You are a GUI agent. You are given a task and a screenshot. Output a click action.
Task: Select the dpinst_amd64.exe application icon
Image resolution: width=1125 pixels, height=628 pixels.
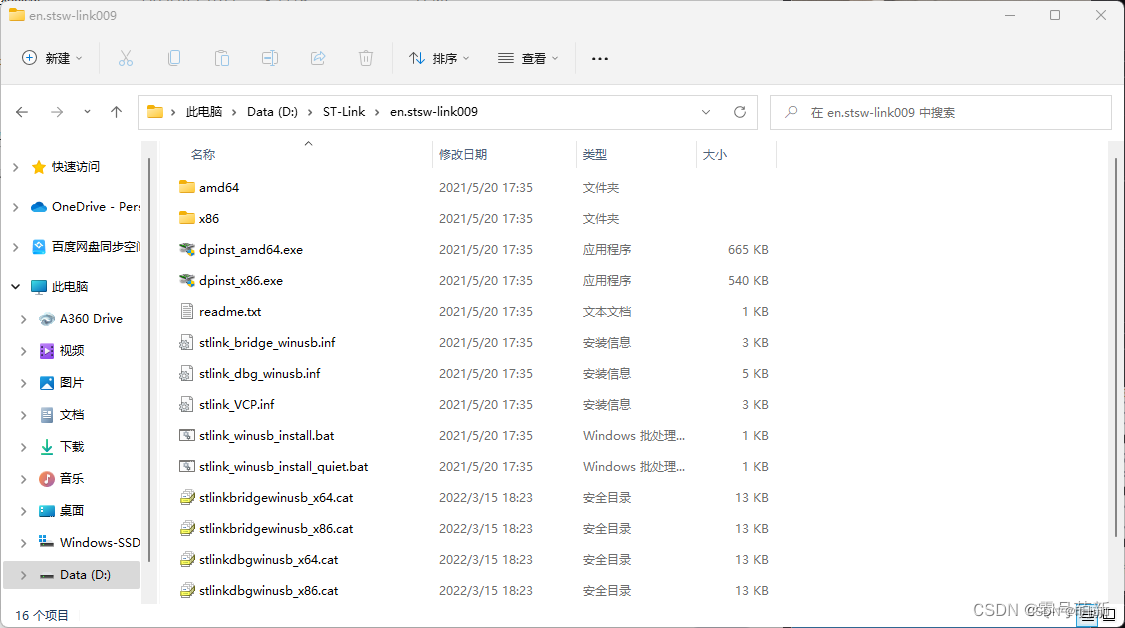[187, 249]
